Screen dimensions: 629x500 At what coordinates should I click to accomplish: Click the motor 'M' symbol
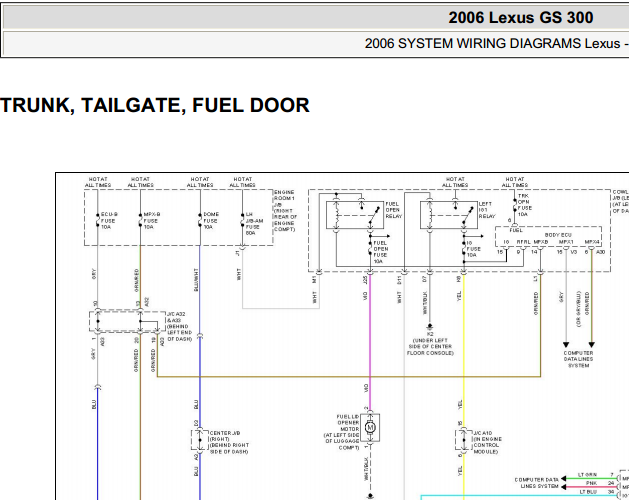(370, 428)
